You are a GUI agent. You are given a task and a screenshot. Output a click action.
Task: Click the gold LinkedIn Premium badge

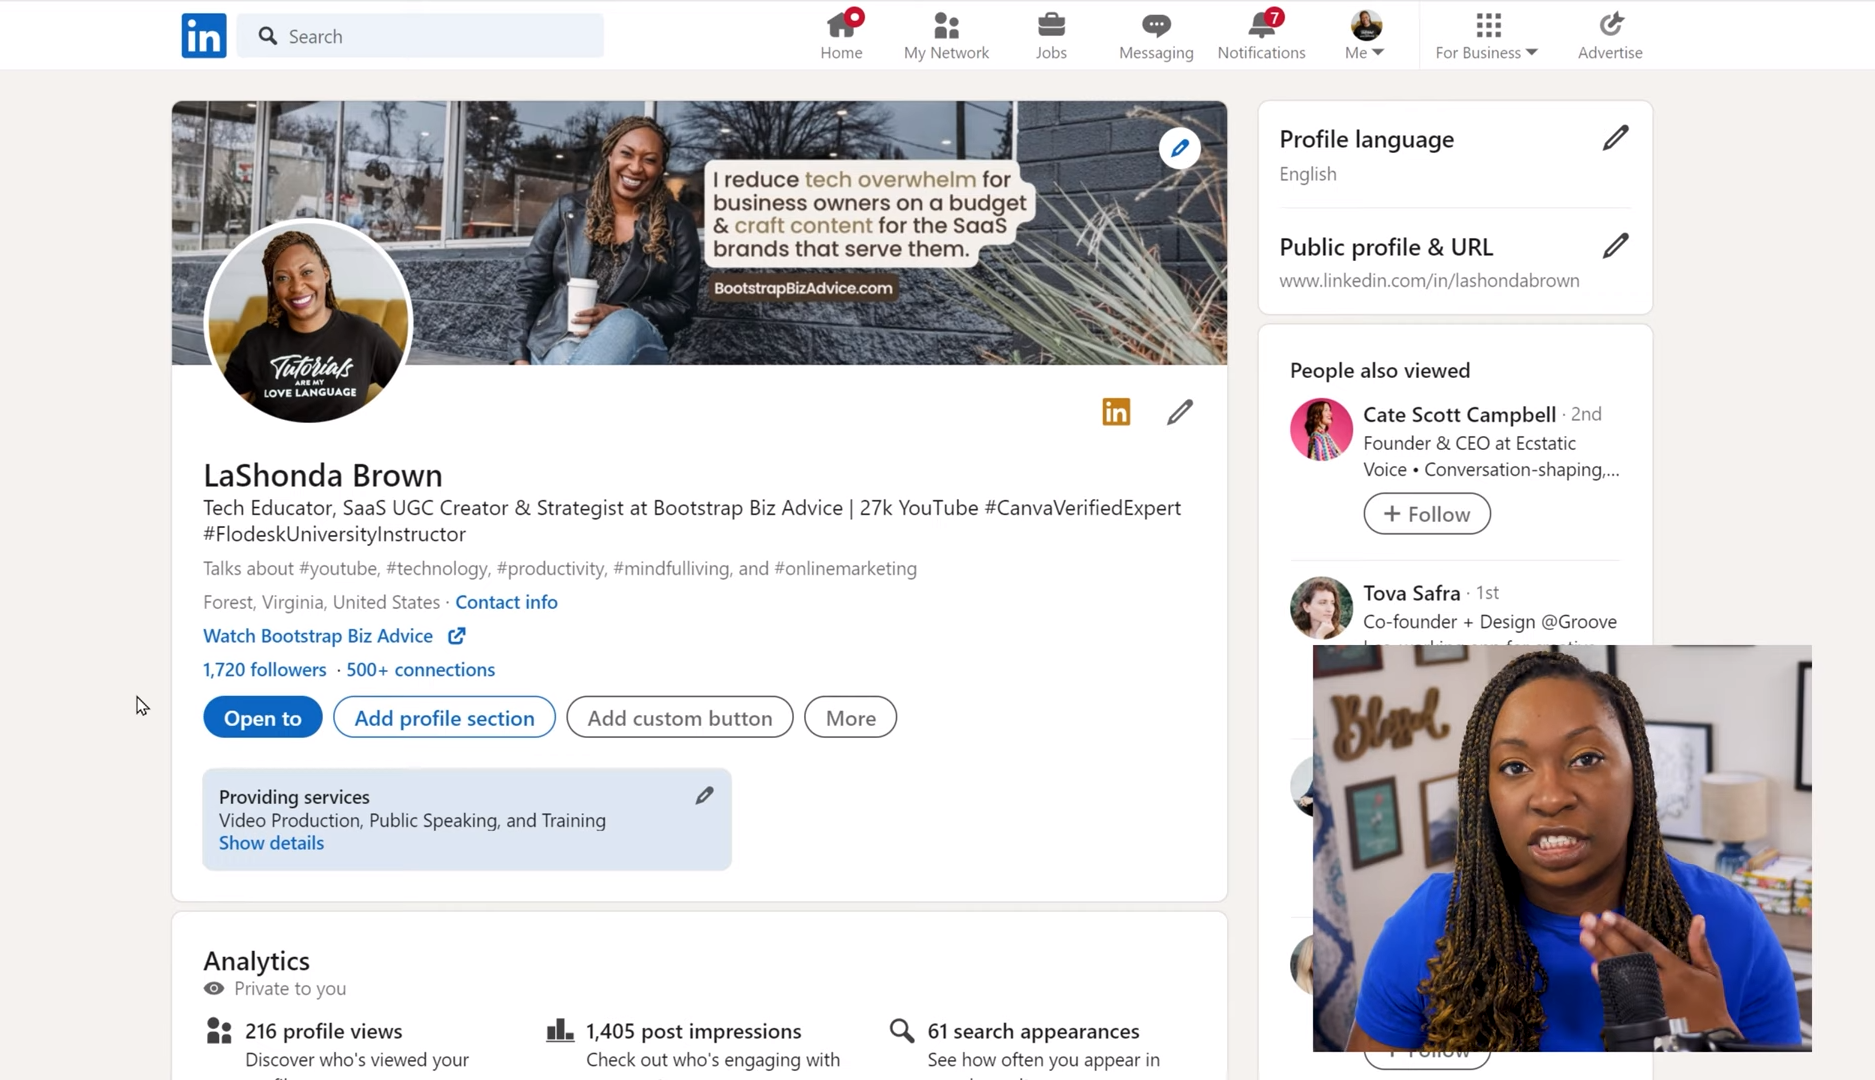coord(1116,412)
